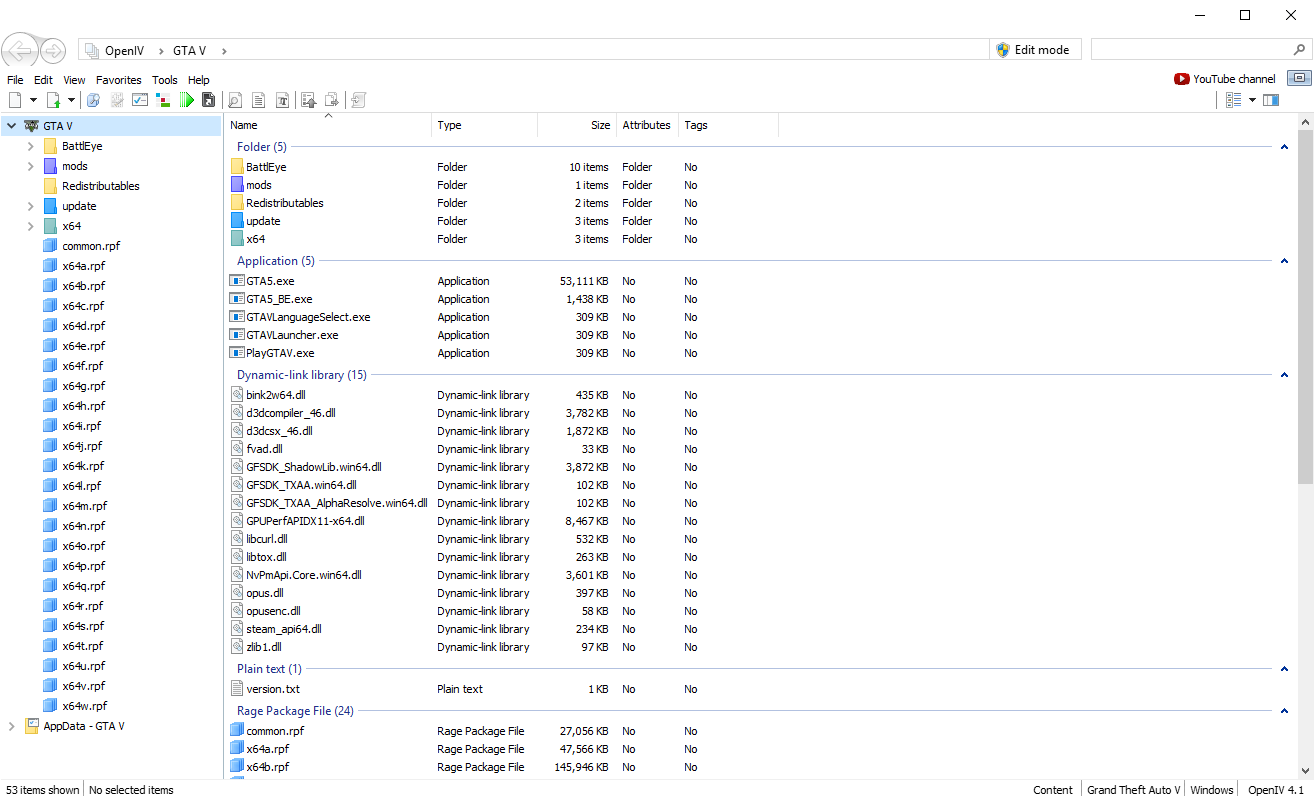Open the Favorites menu
Image resolution: width=1315 pixels, height=801 pixels.
tap(119, 80)
